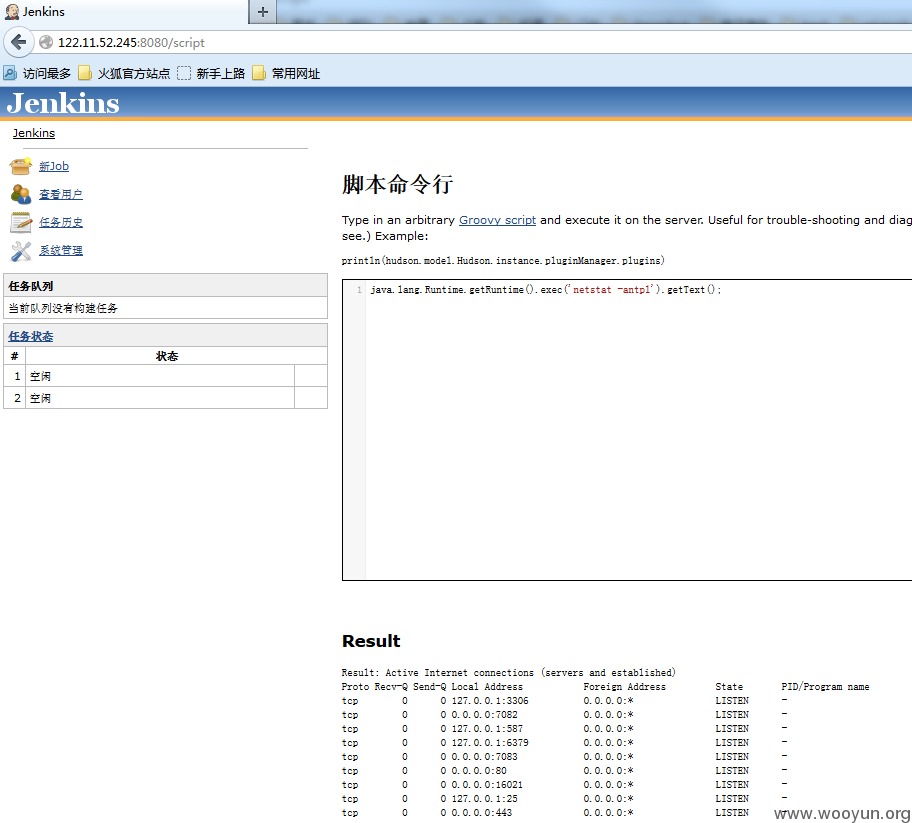The height and width of the screenshot is (823, 912).
Task: Click the 0.0.0.0:7082 local address entry
Action: [x=484, y=715]
